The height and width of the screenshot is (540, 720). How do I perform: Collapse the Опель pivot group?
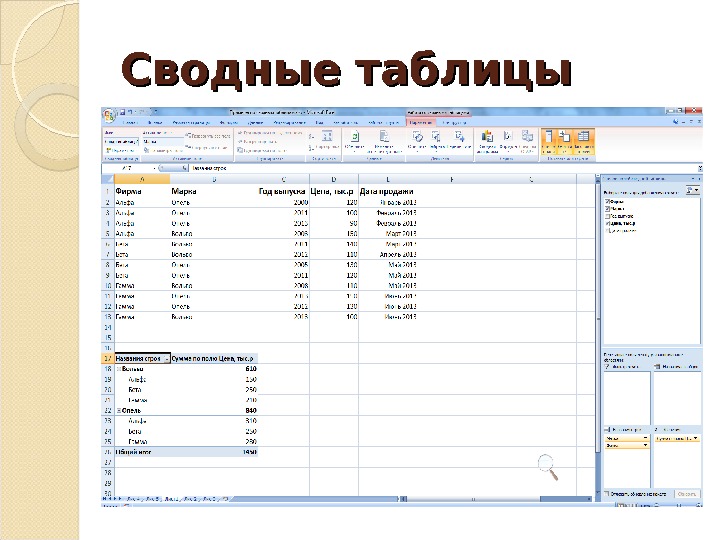(x=119, y=411)
